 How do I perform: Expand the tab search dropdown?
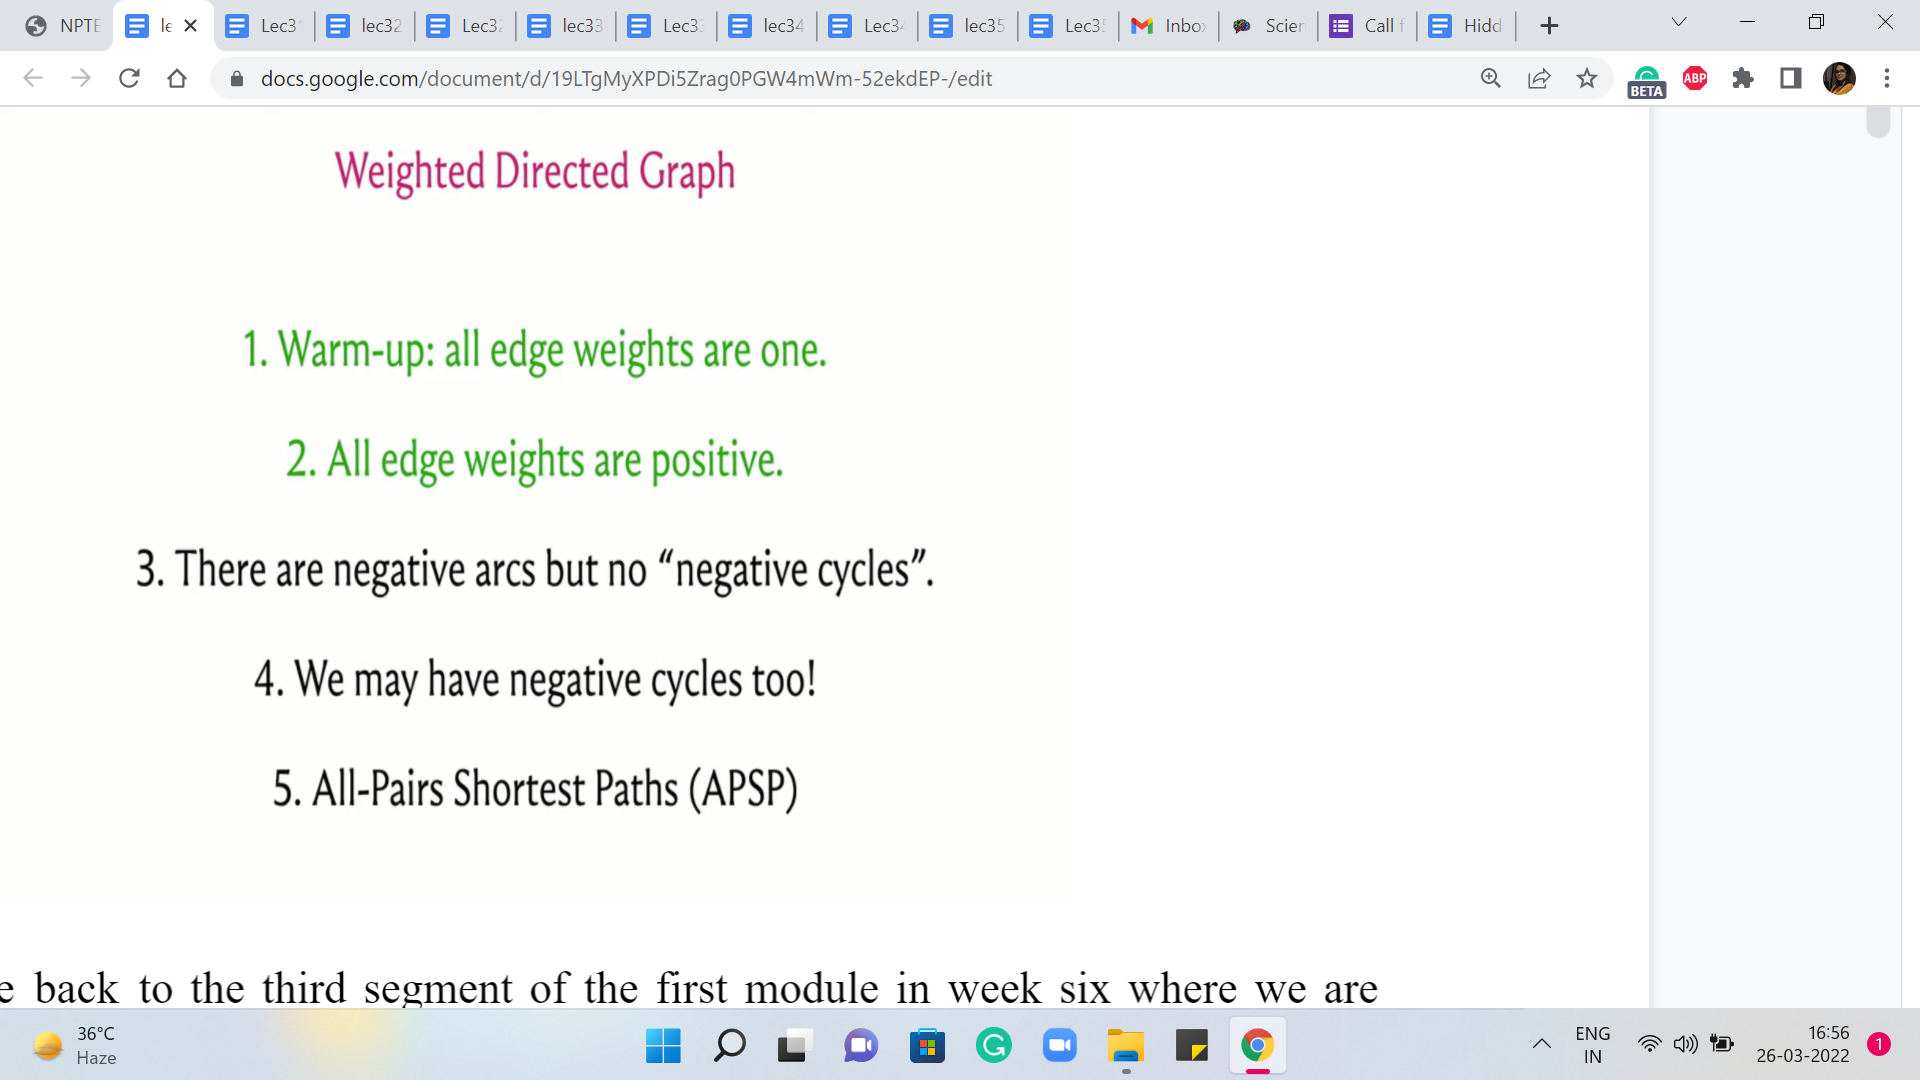click(1679, 22)
